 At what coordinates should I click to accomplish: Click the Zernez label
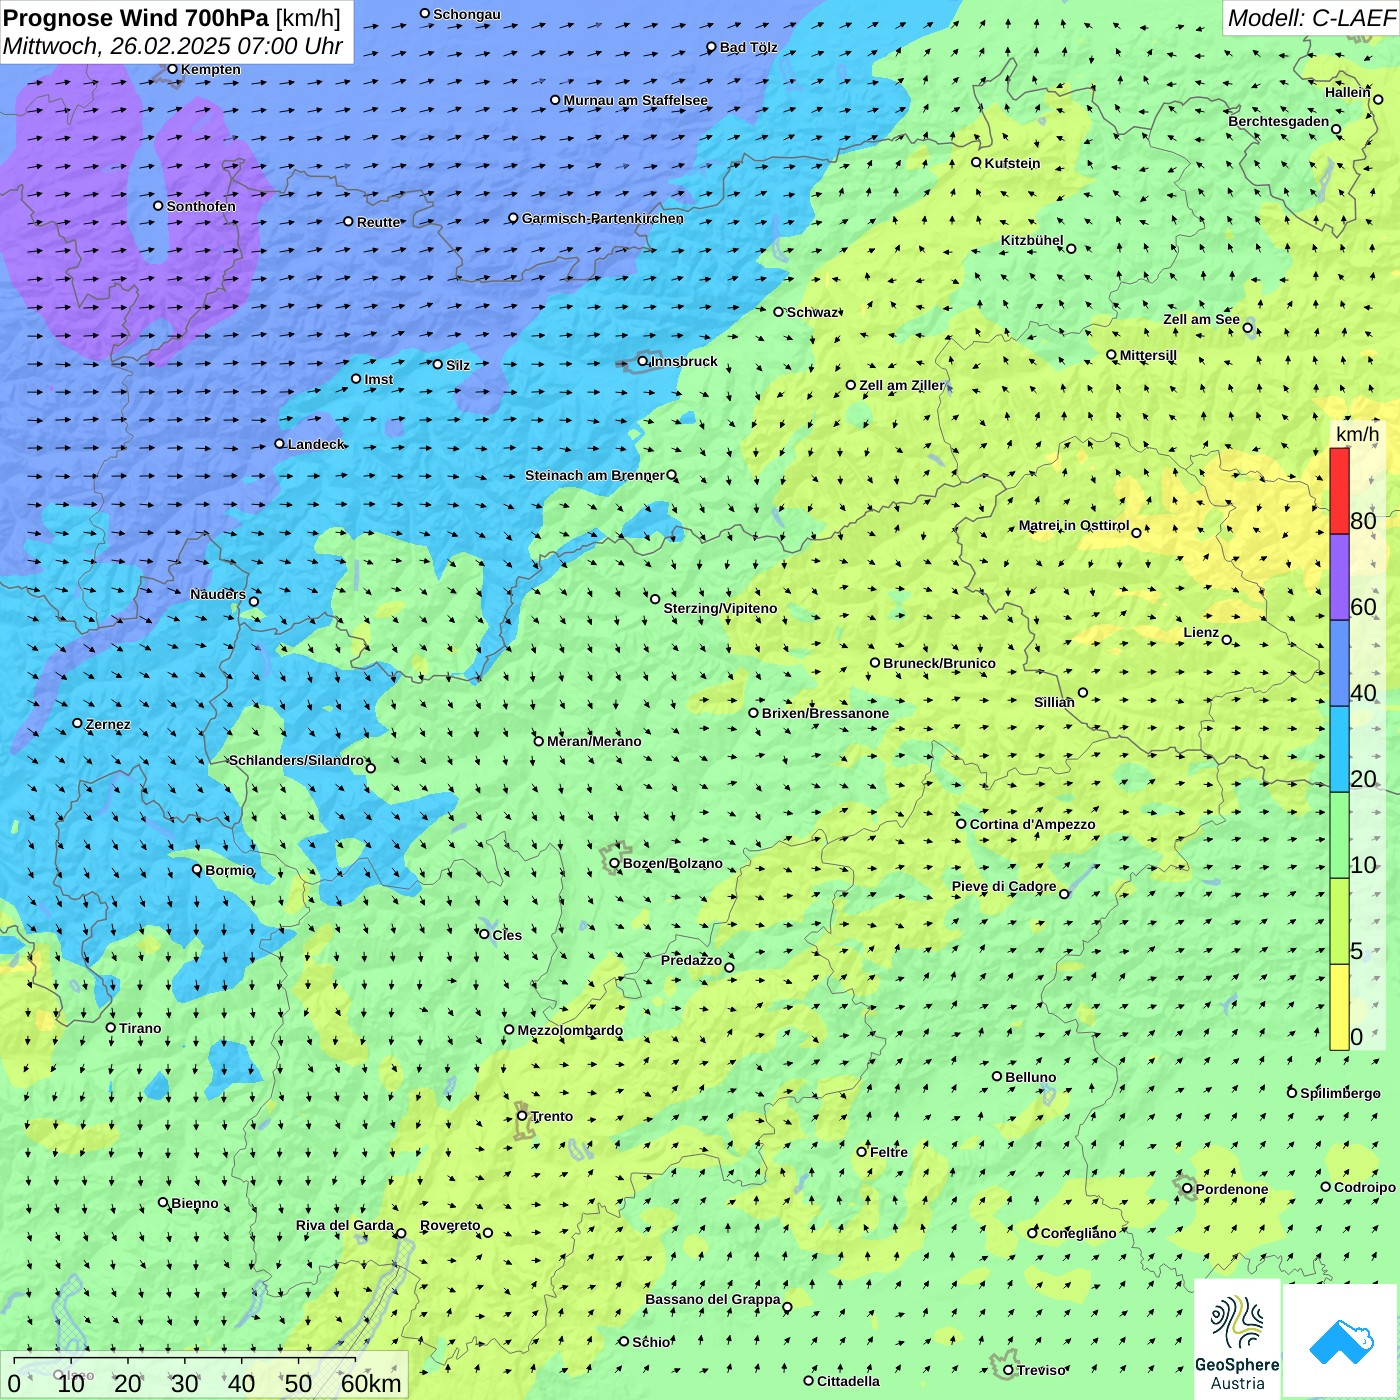pyautogui.click(x=108, y=724)
